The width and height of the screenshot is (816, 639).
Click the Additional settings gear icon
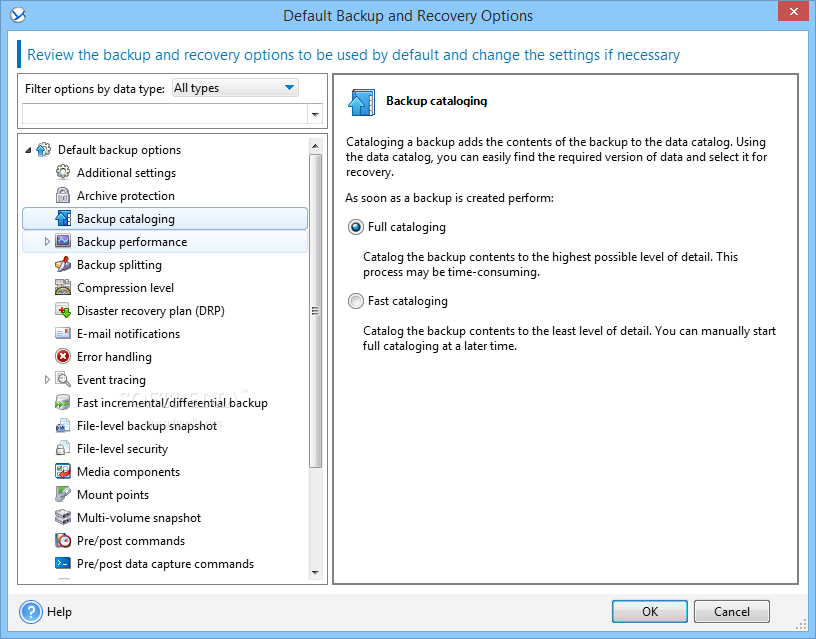pos(63,172)
